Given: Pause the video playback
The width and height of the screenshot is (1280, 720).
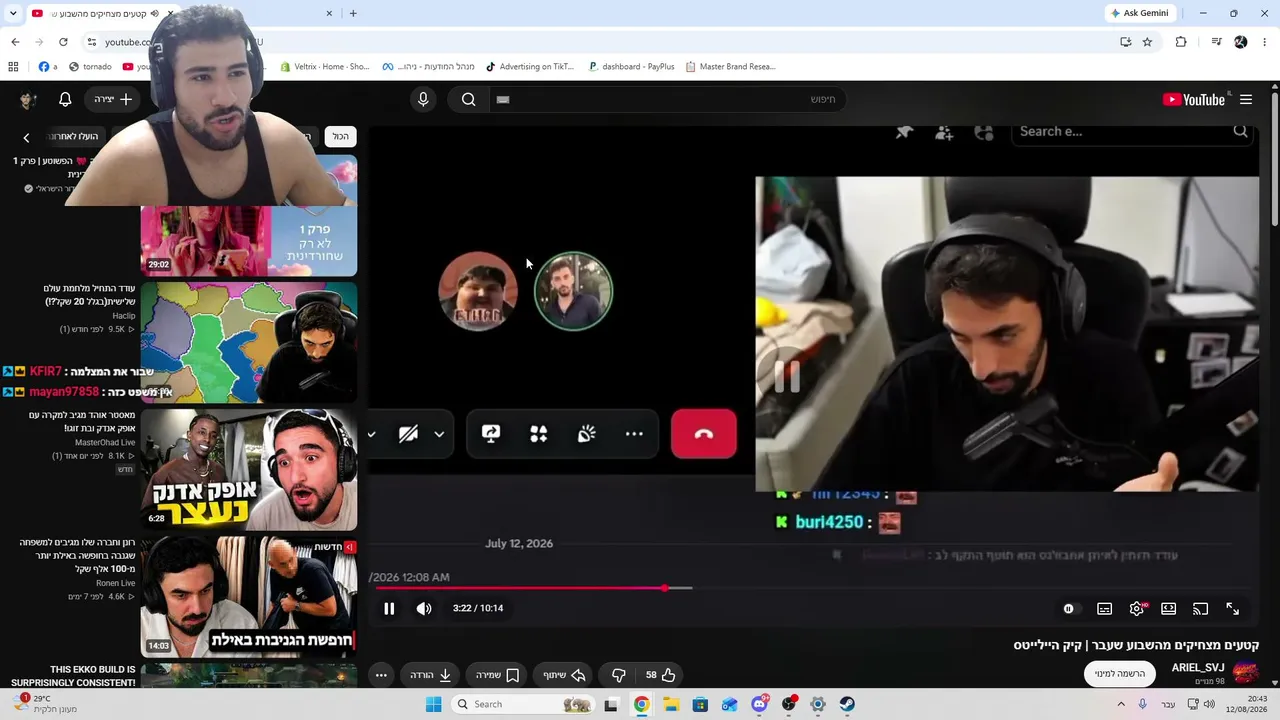Looking at the screenshot, I should [x=389, y=608].
